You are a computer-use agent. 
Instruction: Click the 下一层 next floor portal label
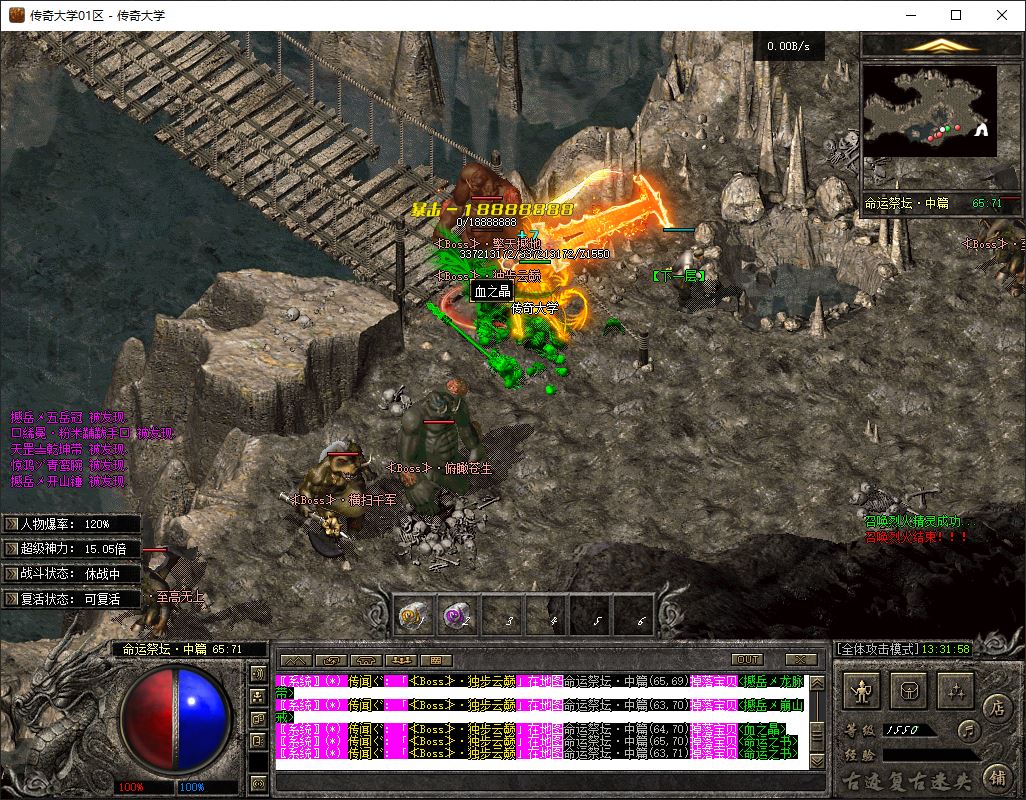coord(679,276)
